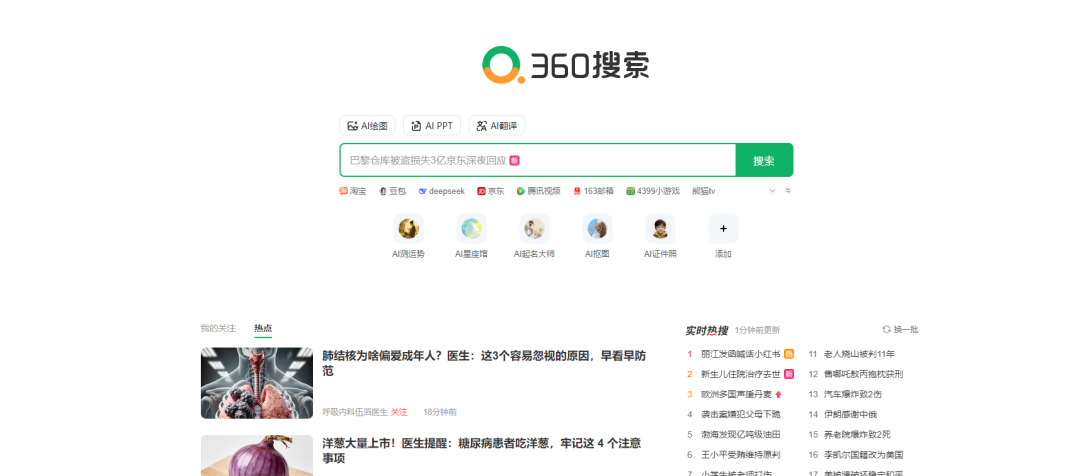Open hot search 售哪吒敖丙抱枕获刑
Screen dimensions: 1080x476
[864, 374]
